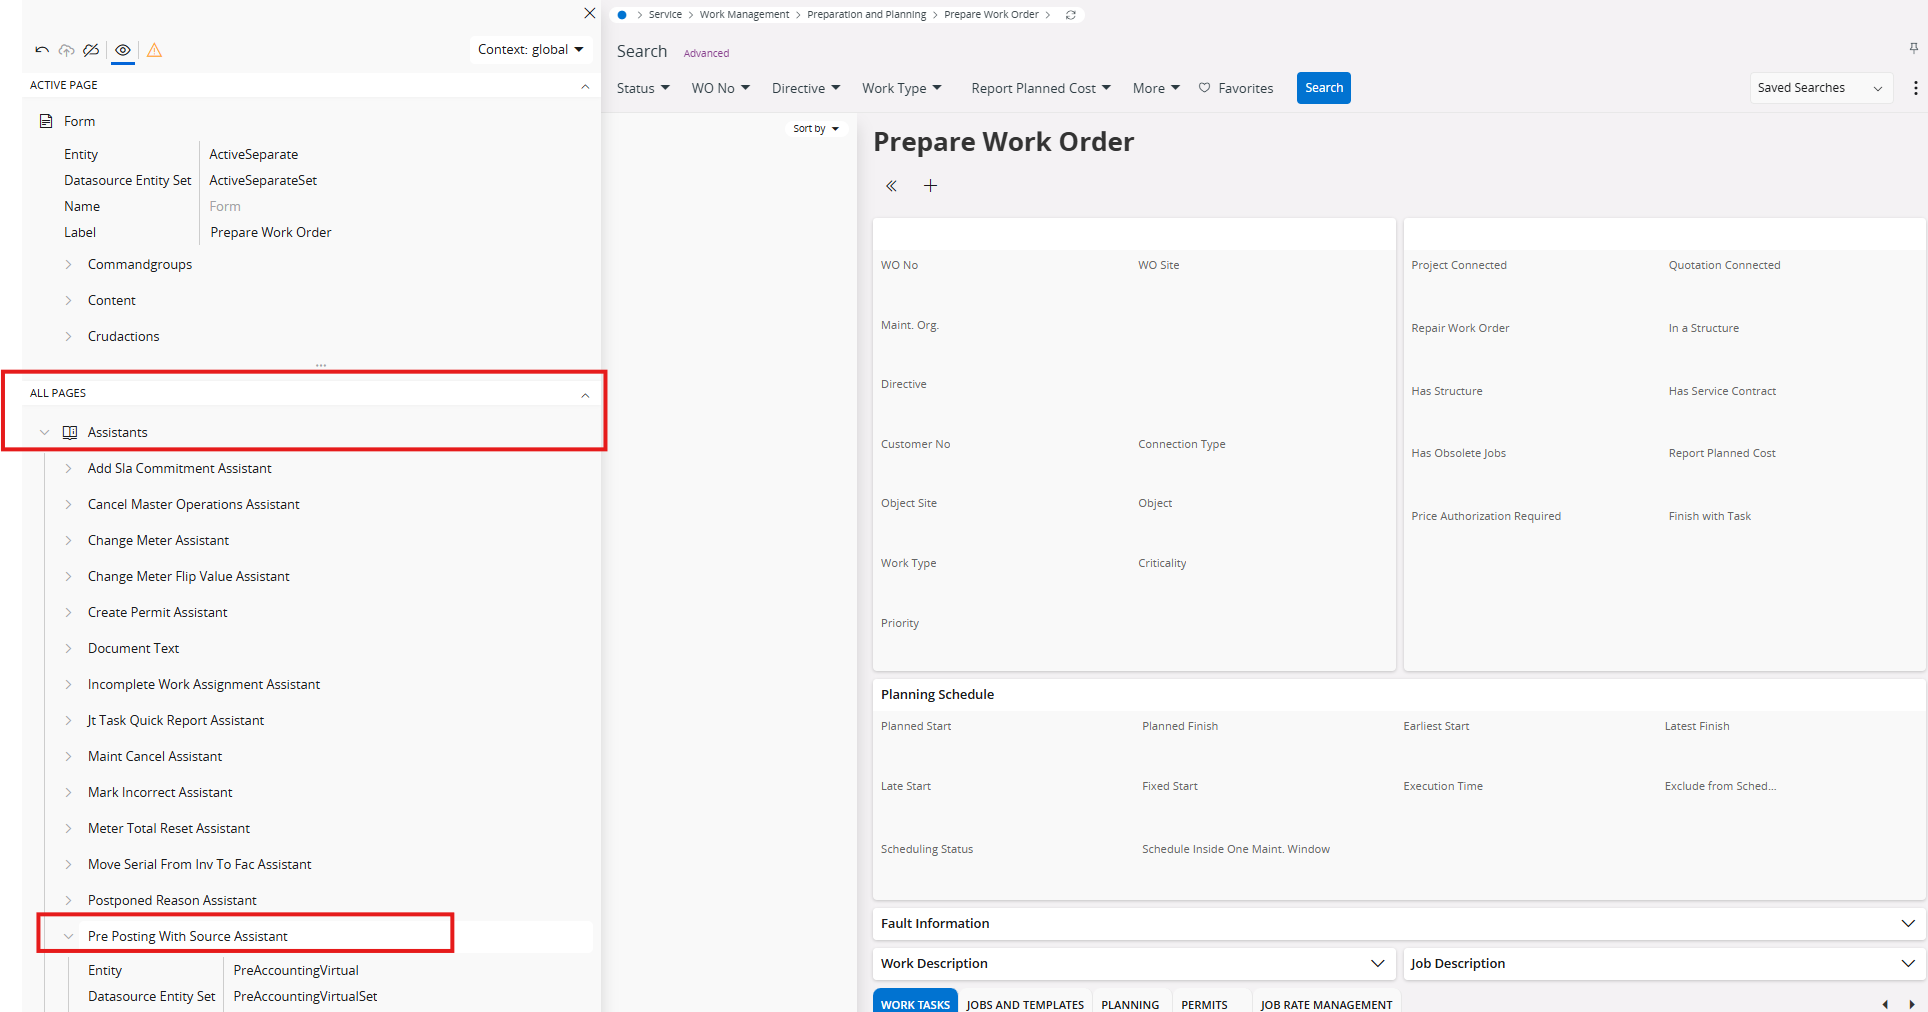
Task: Expand the Work Description section
Action: coord(1377,964)
